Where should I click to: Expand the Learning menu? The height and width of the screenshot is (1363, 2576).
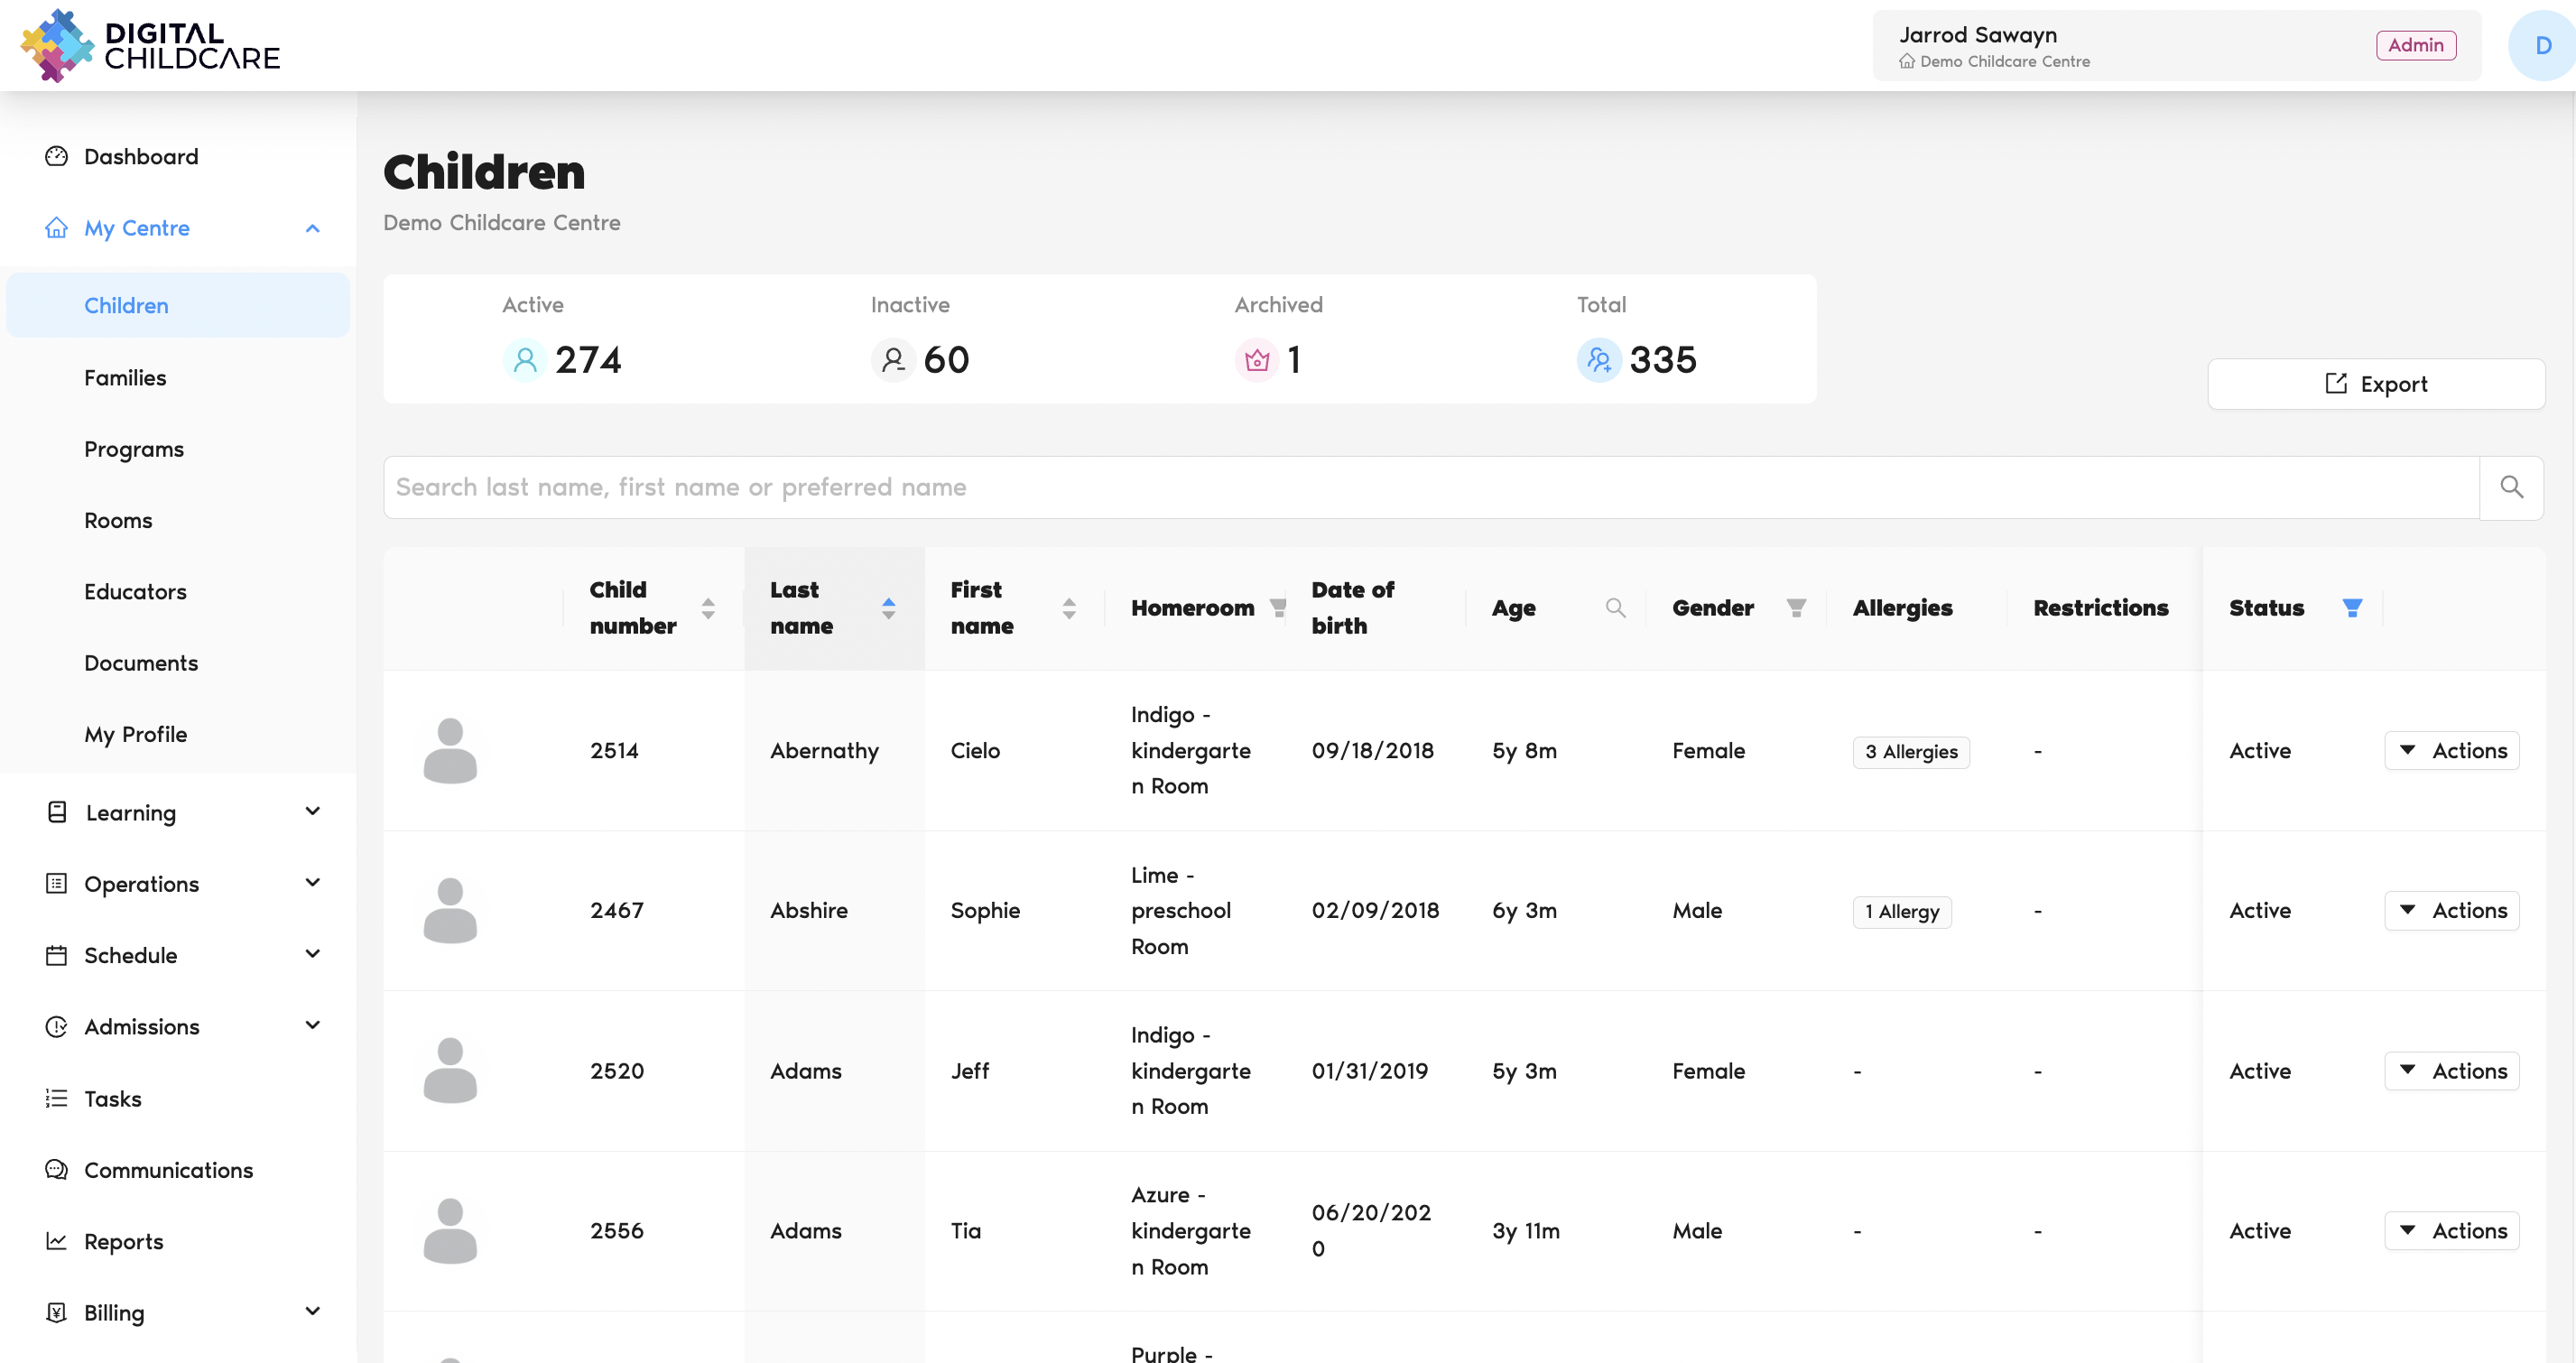click(x=312, y=811)
